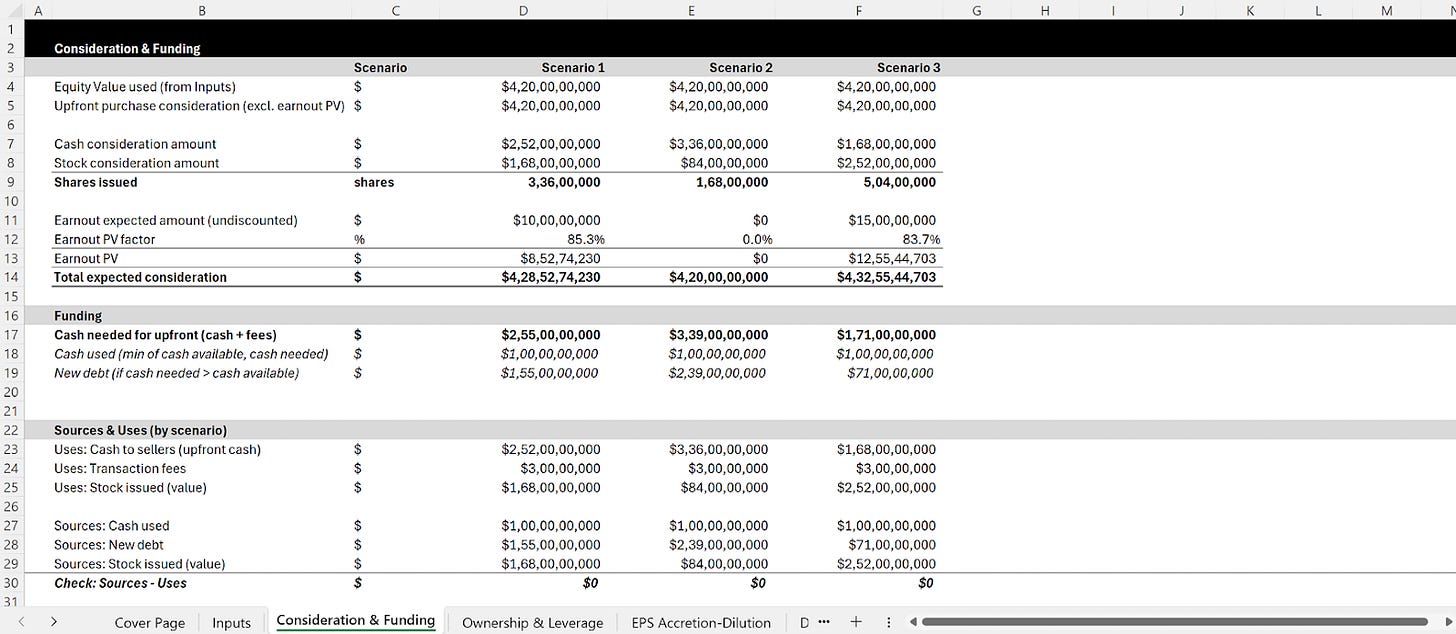Select row 14 header
The image size is (1456, 634).
[13, 277]
